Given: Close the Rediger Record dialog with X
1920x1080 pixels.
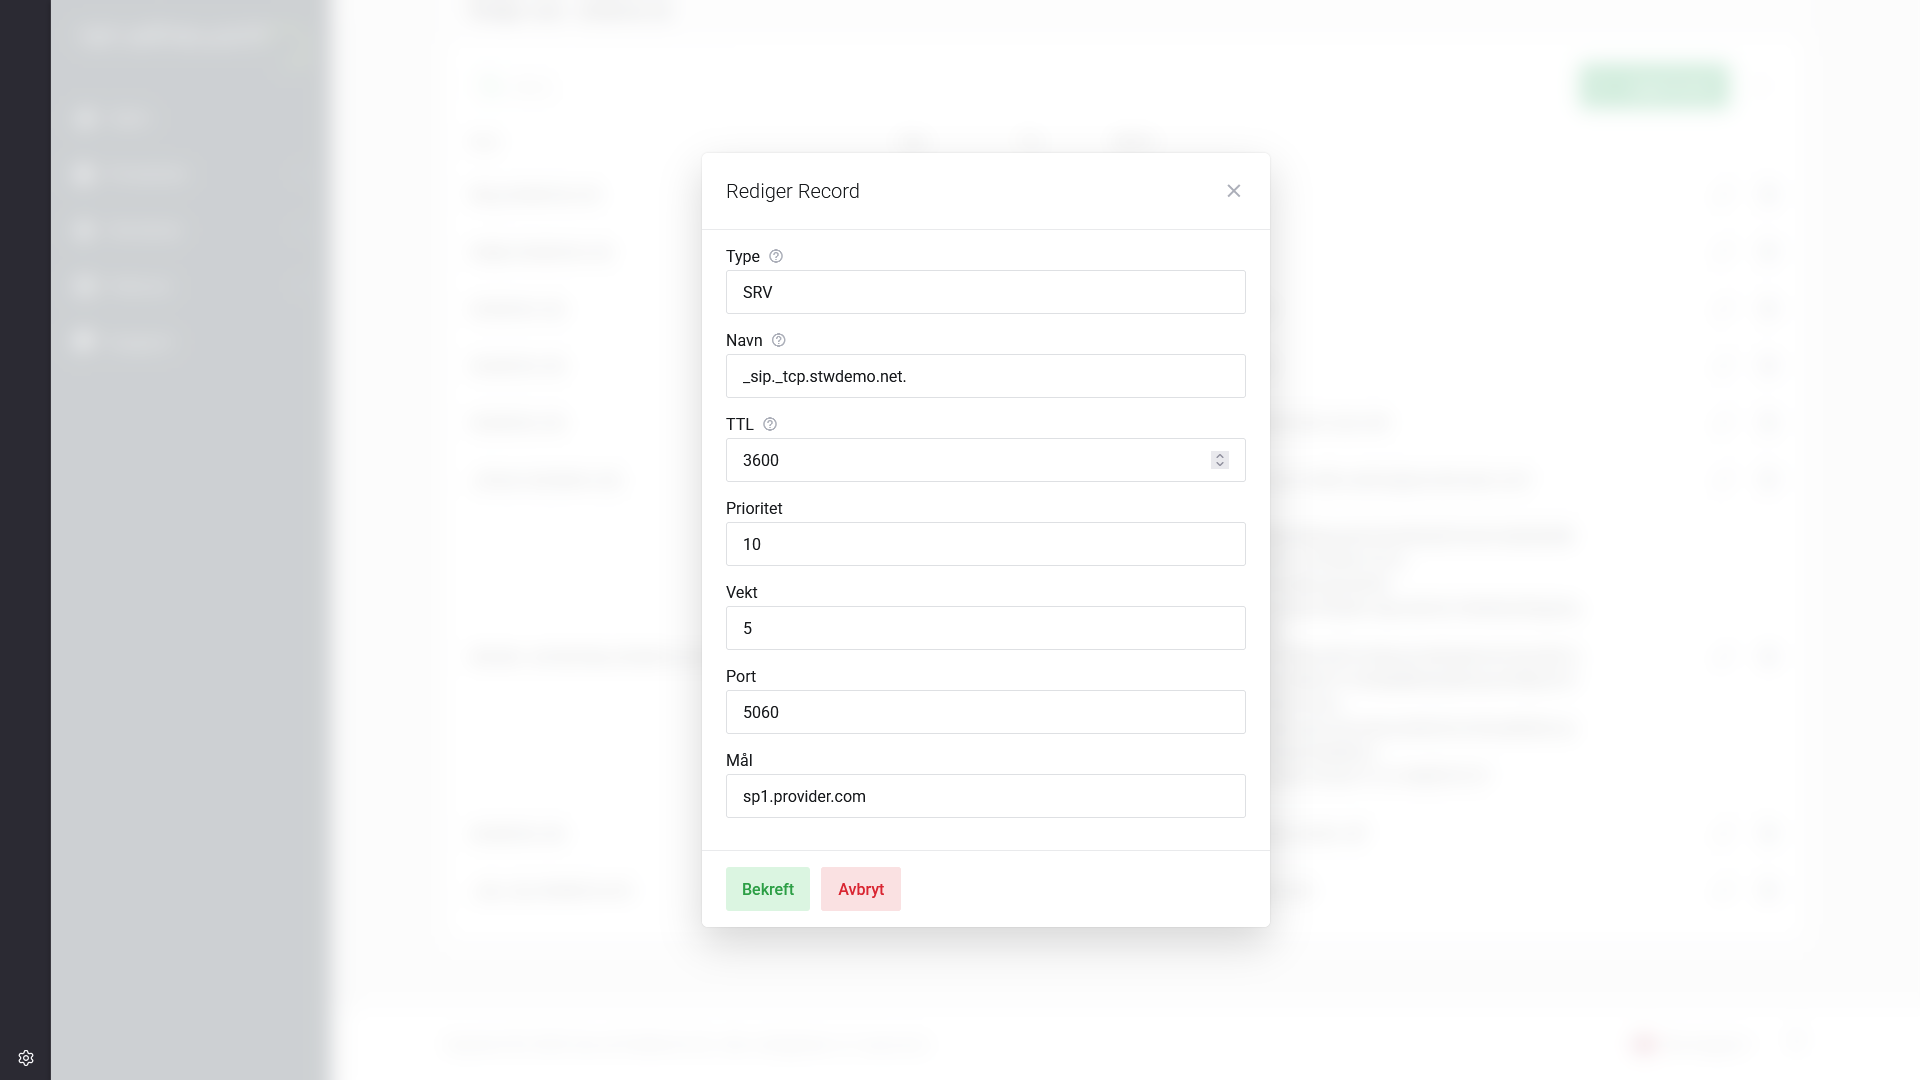Looking at the screenshot, I should (1233, 191).
